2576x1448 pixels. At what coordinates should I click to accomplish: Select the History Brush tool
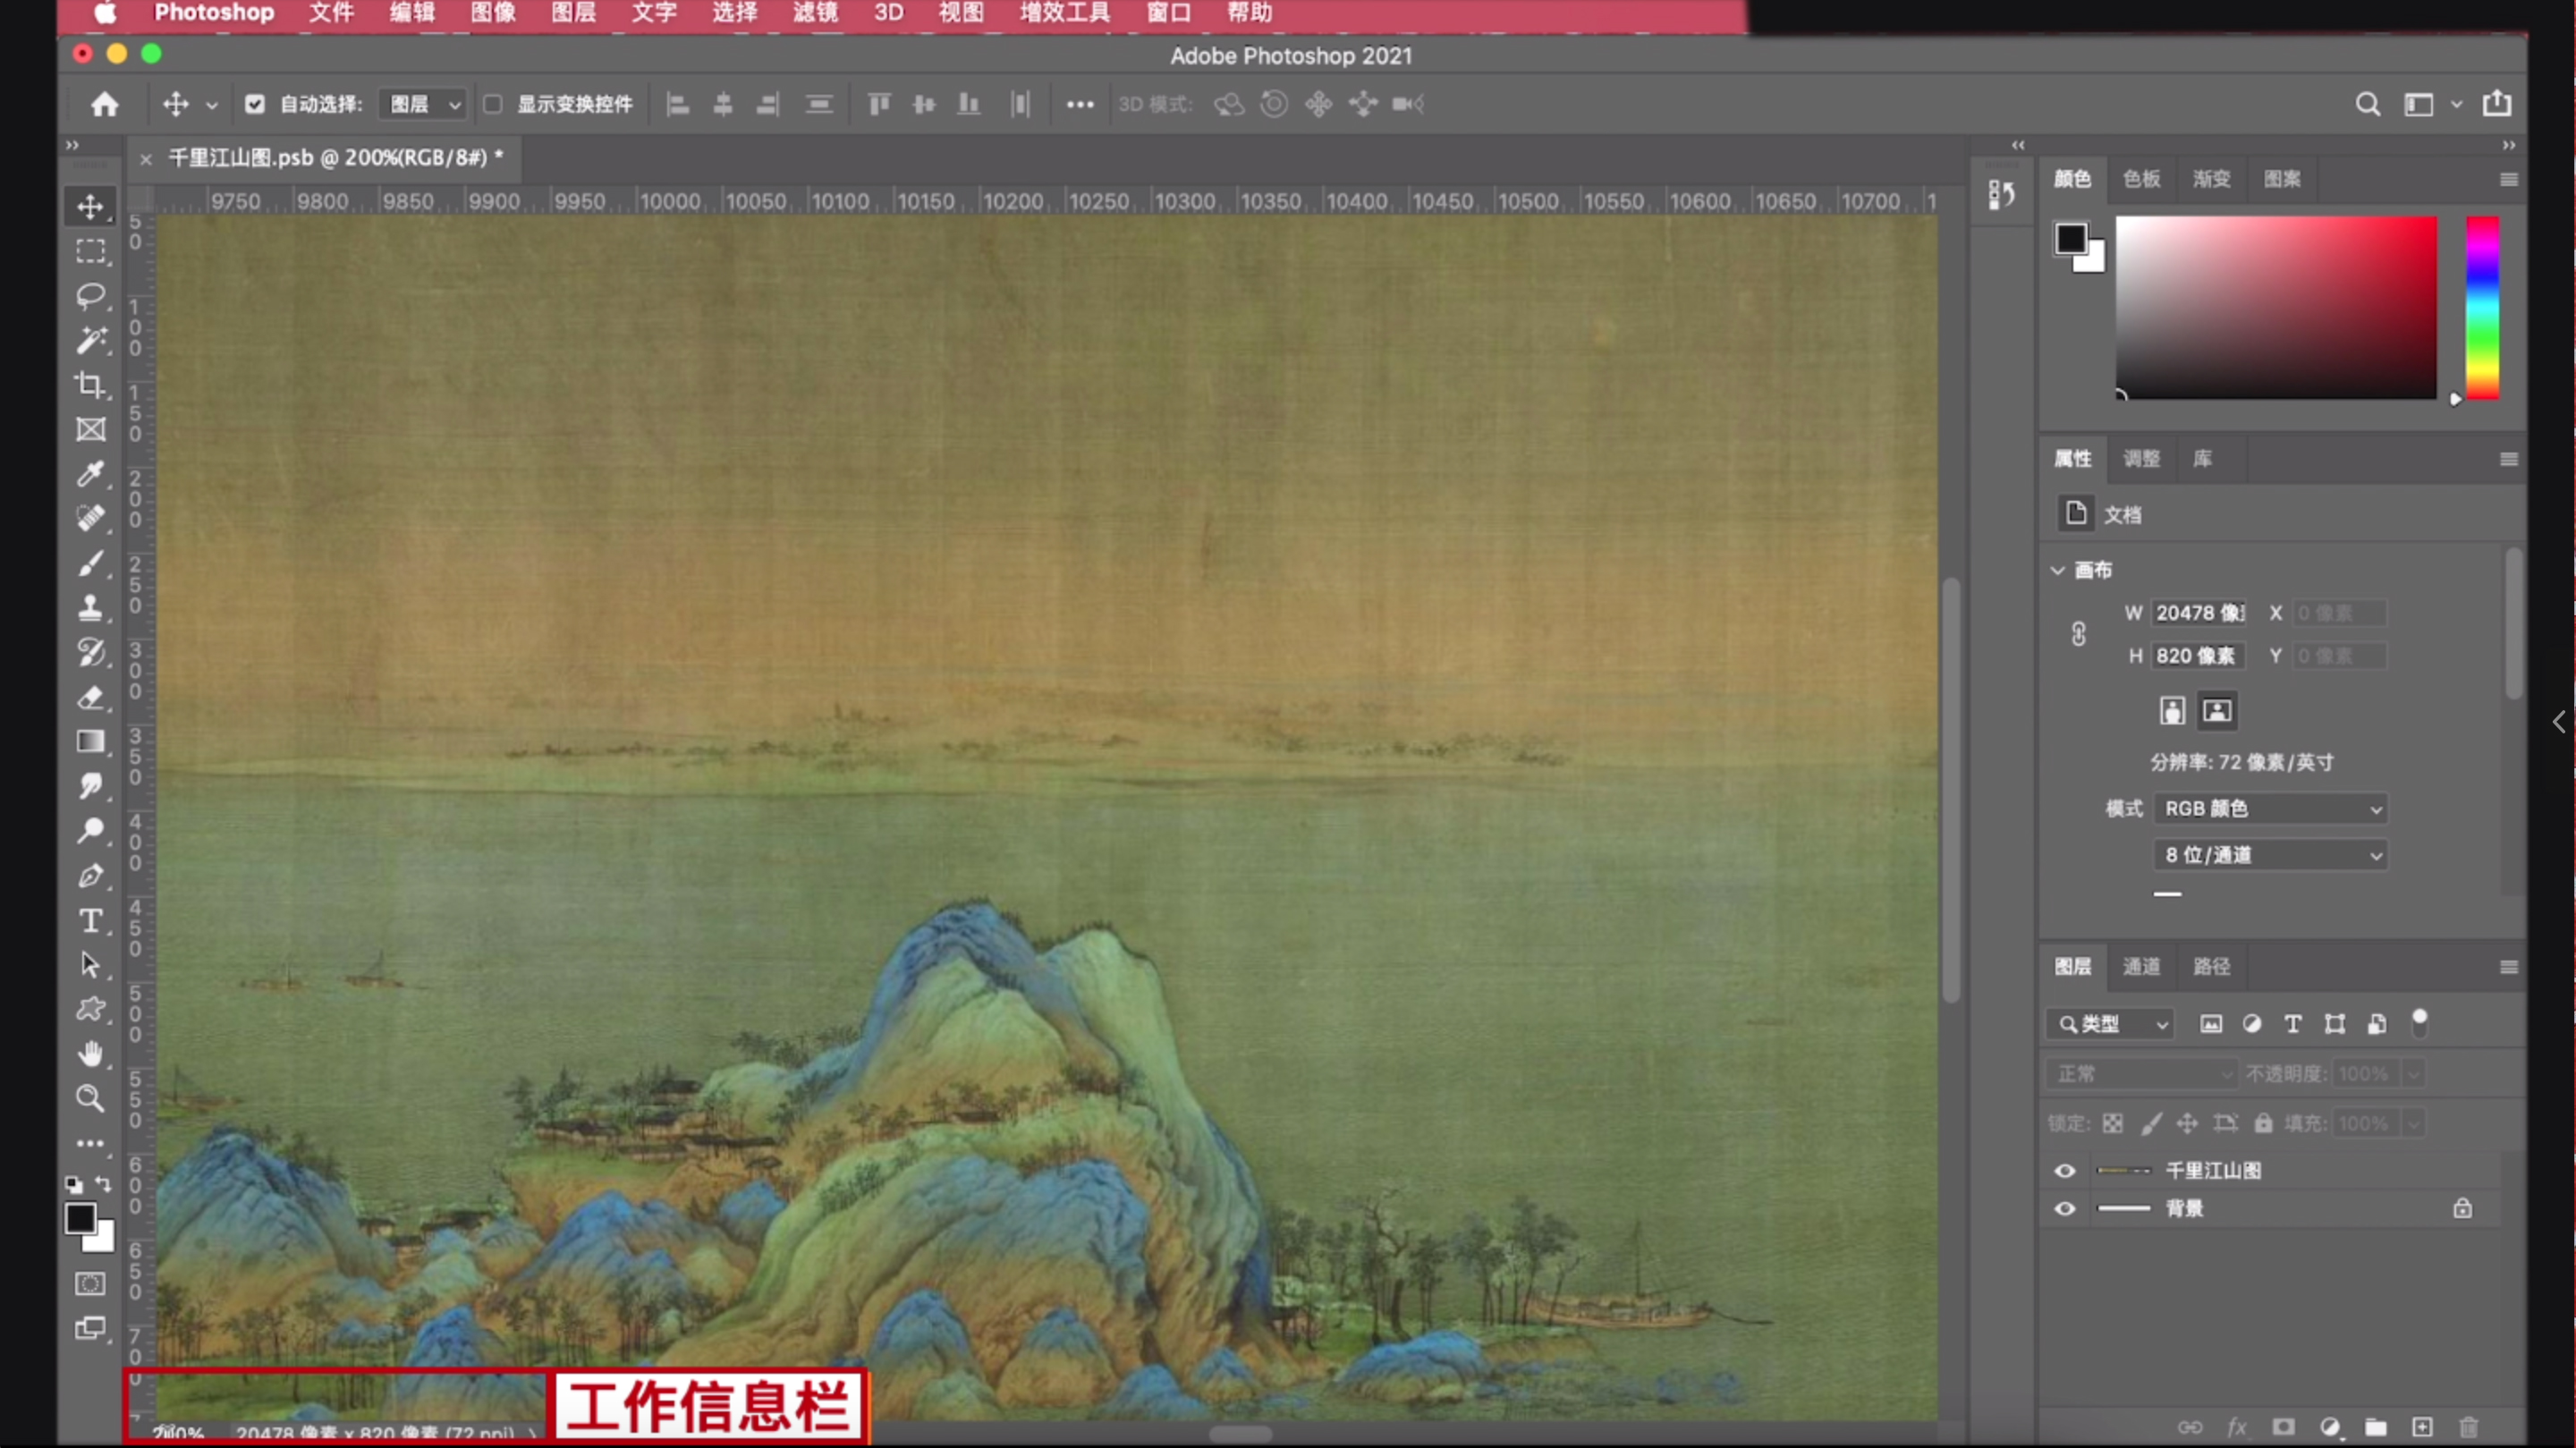point(91,652)
